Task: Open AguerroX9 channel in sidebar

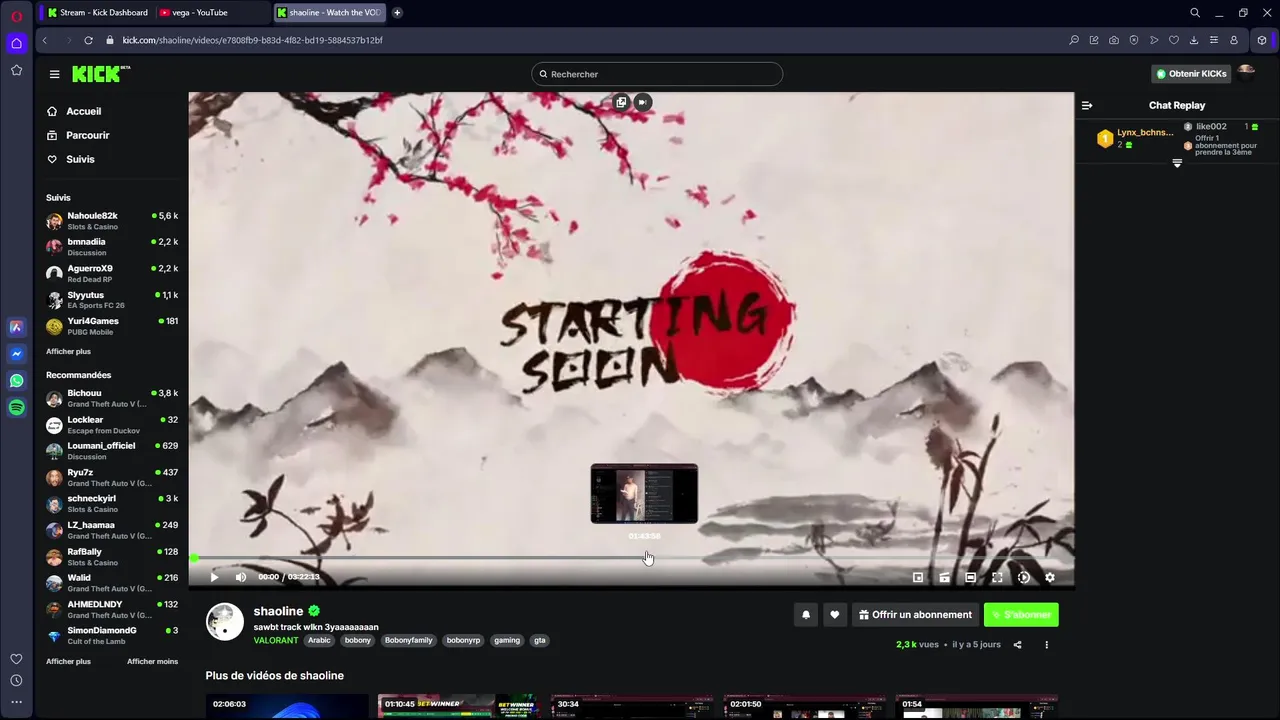Action: point(112,274)
